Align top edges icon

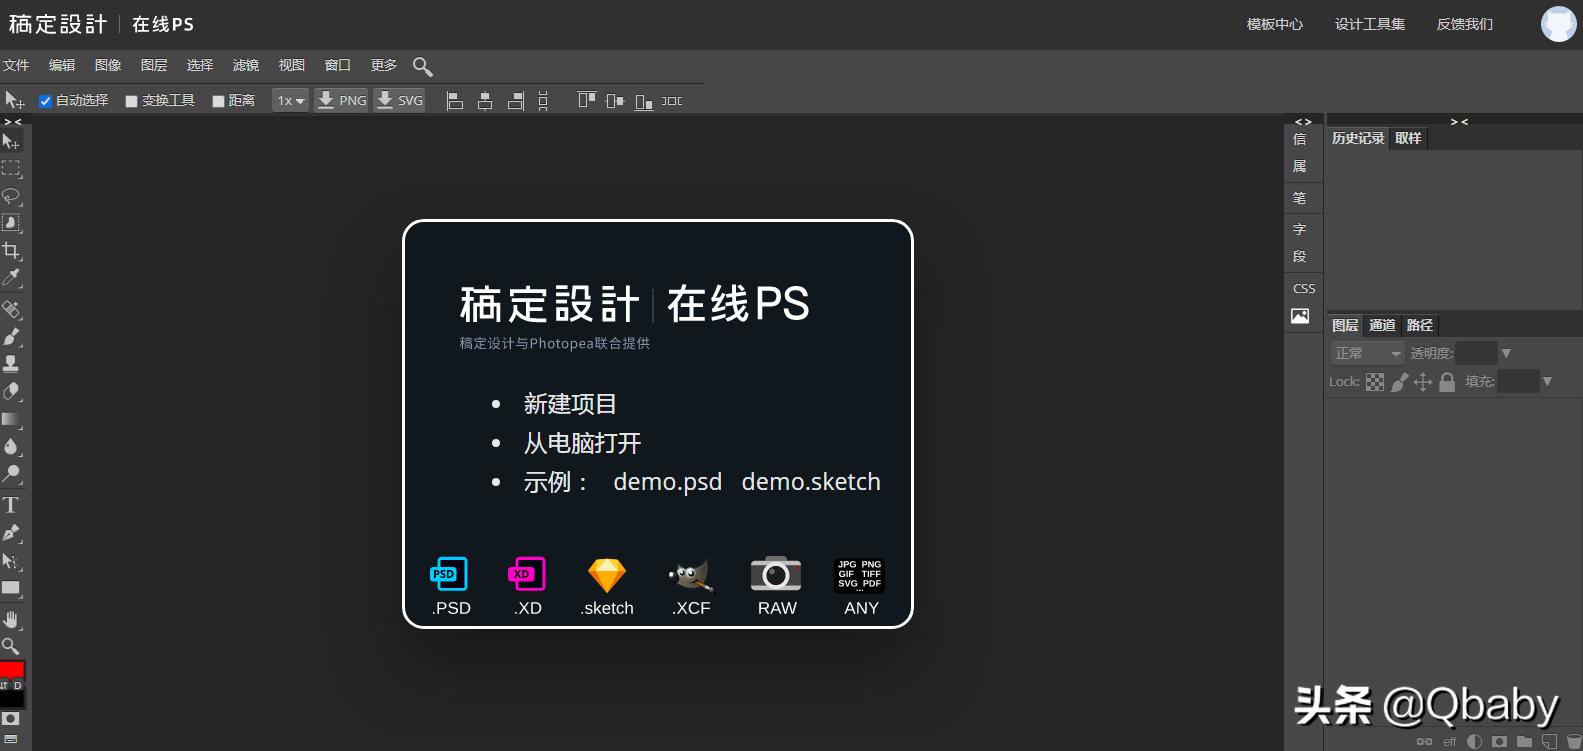point(587,100)
